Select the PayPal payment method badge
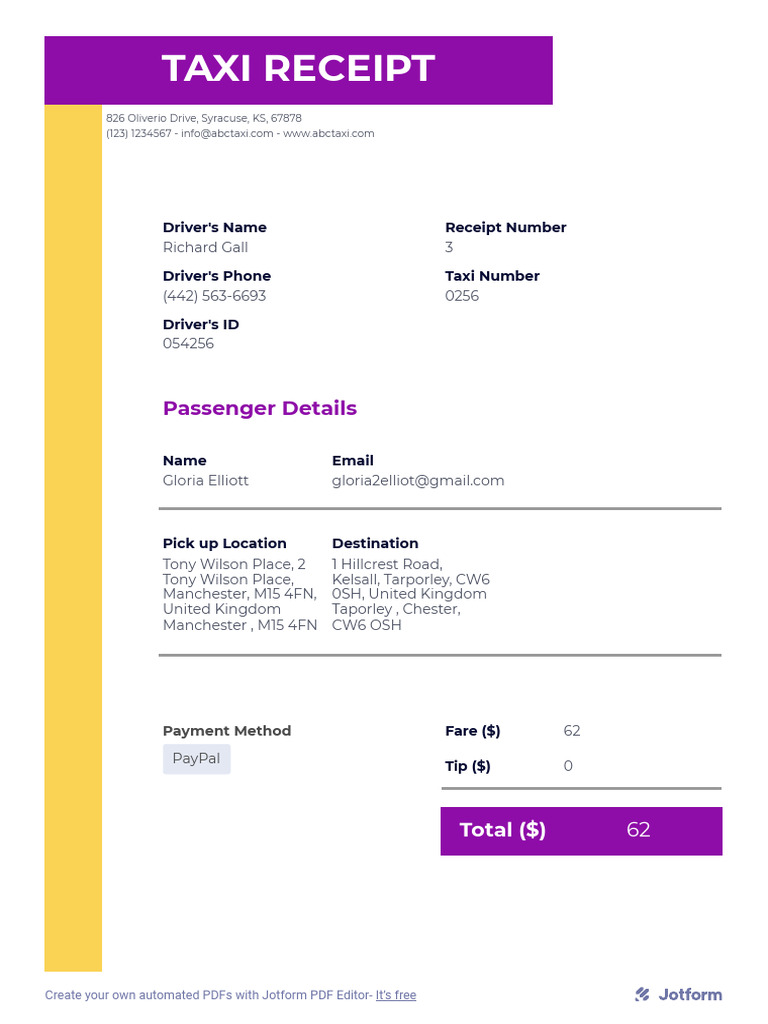Image resolution: width=768 pixels, height=1024 pixels. click(x=196, y=758)
